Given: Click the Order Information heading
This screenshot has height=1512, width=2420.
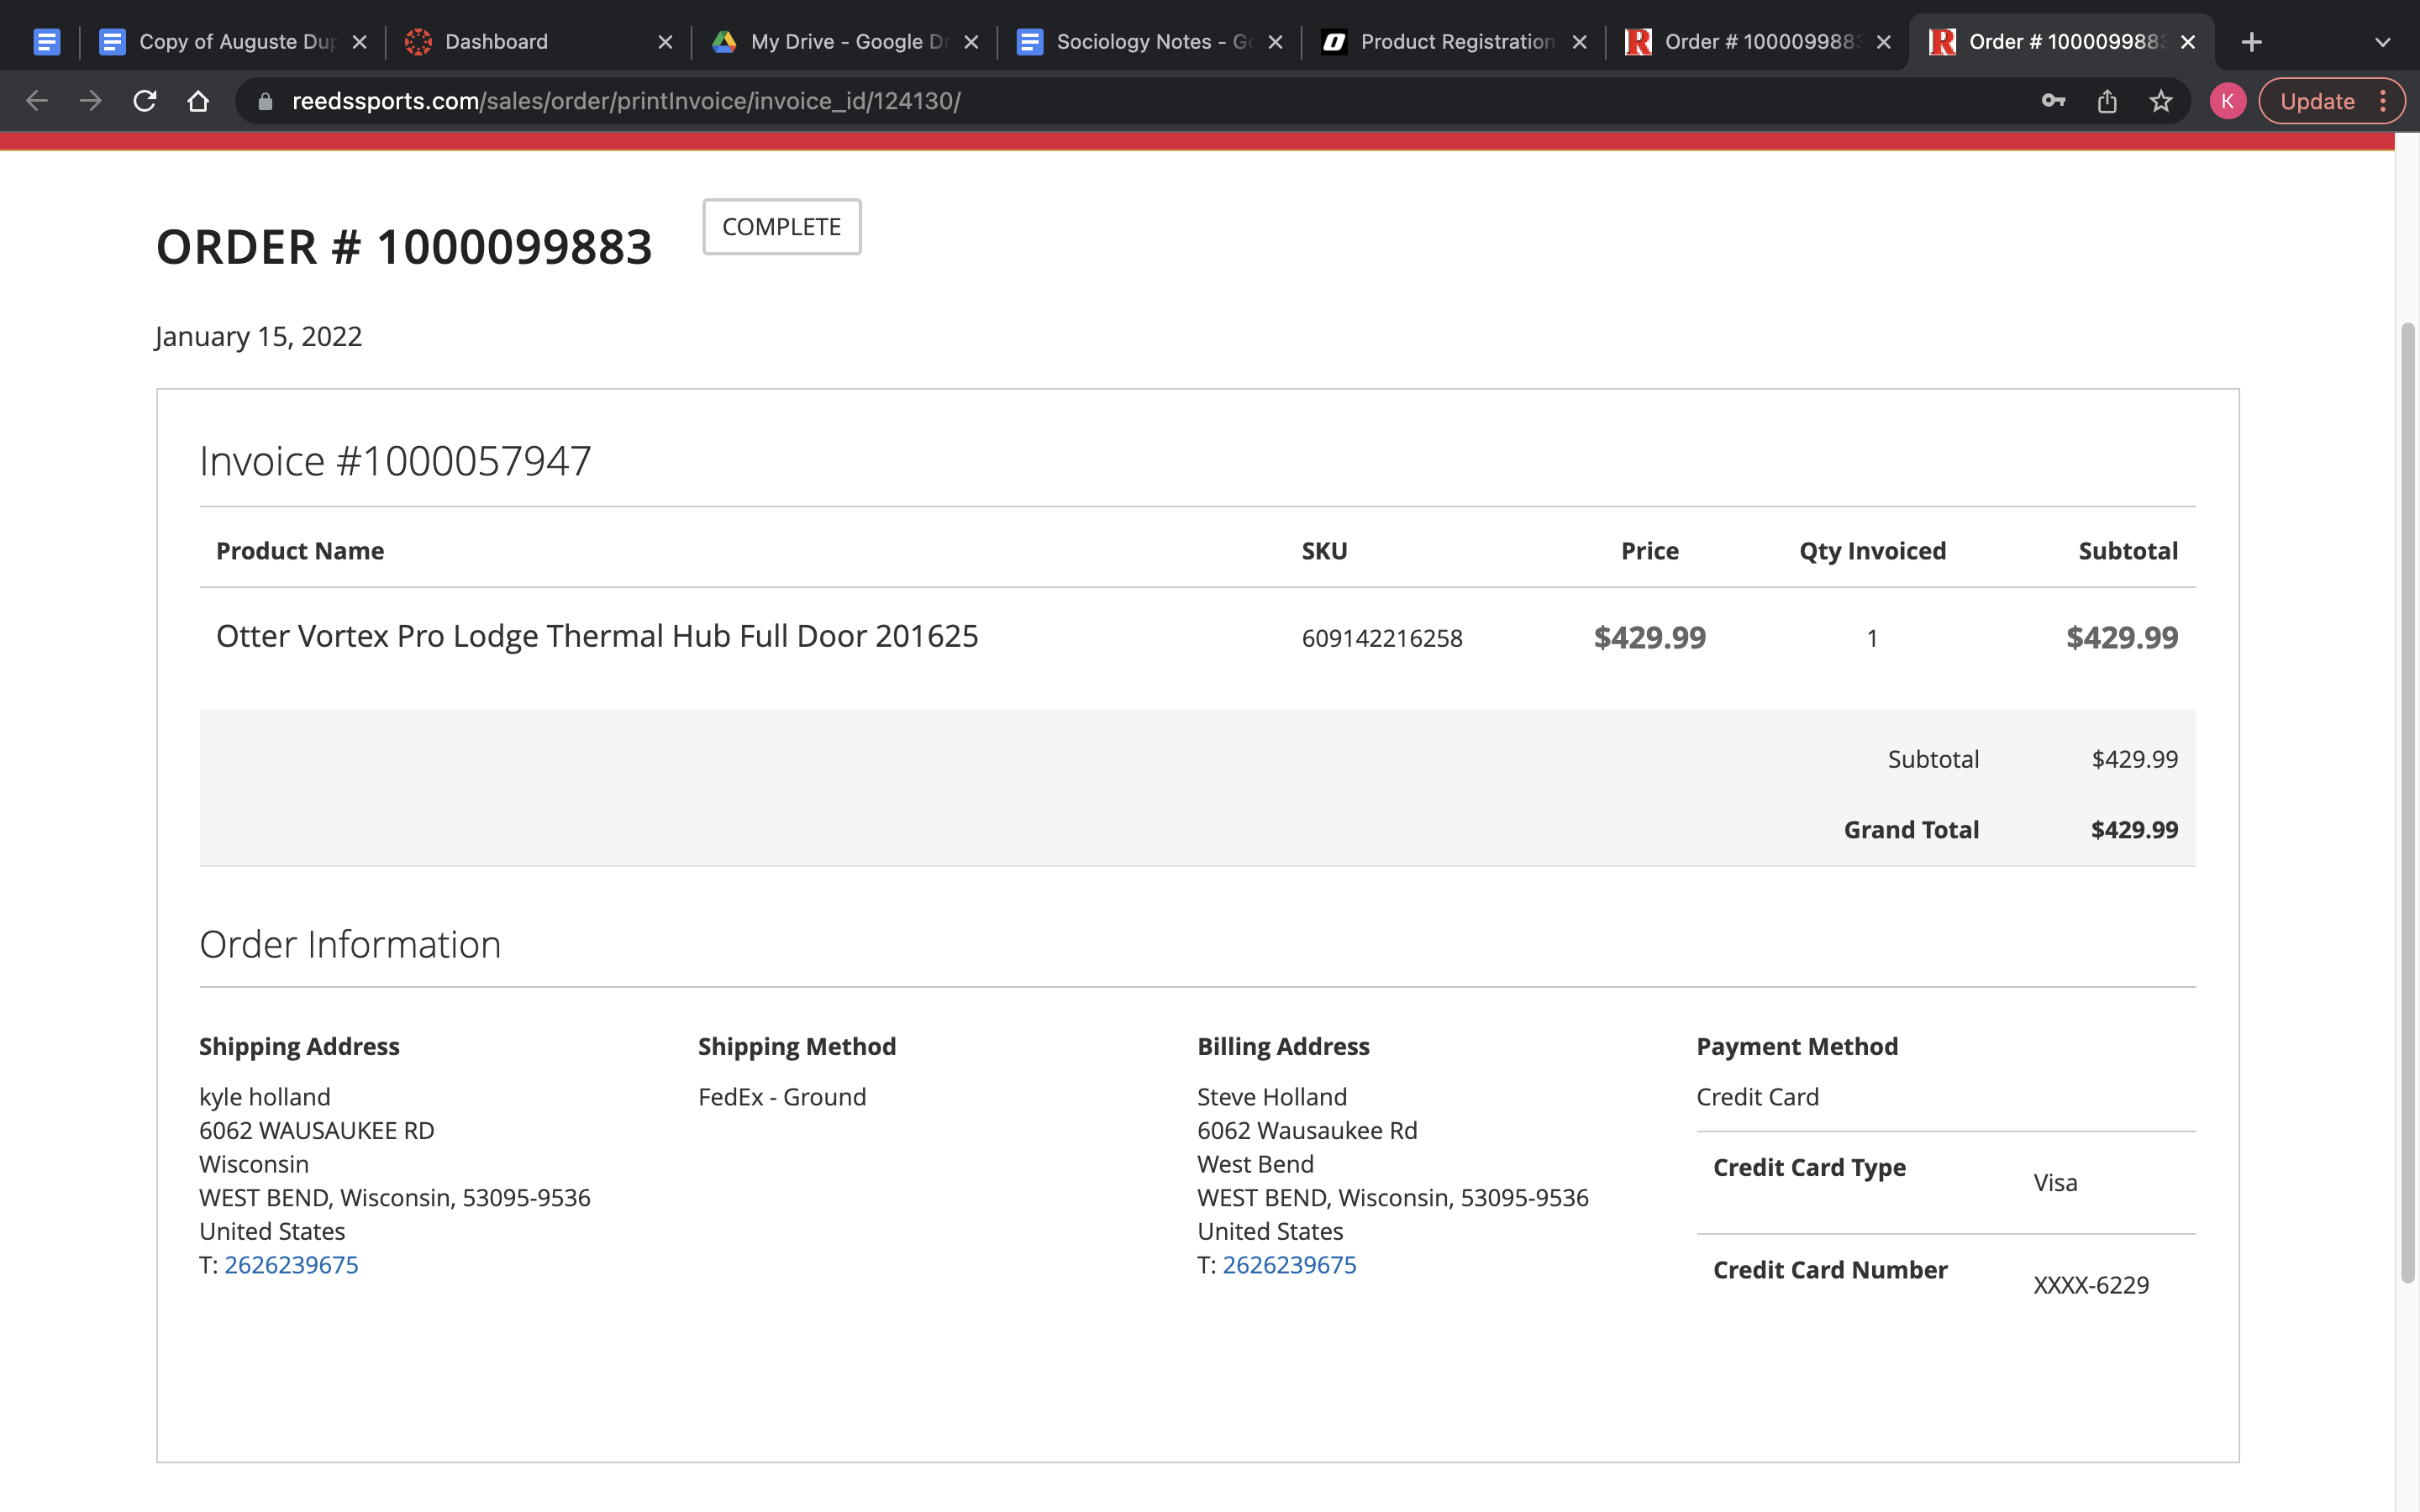Looking at the screenshot, I should coord(350,944).
